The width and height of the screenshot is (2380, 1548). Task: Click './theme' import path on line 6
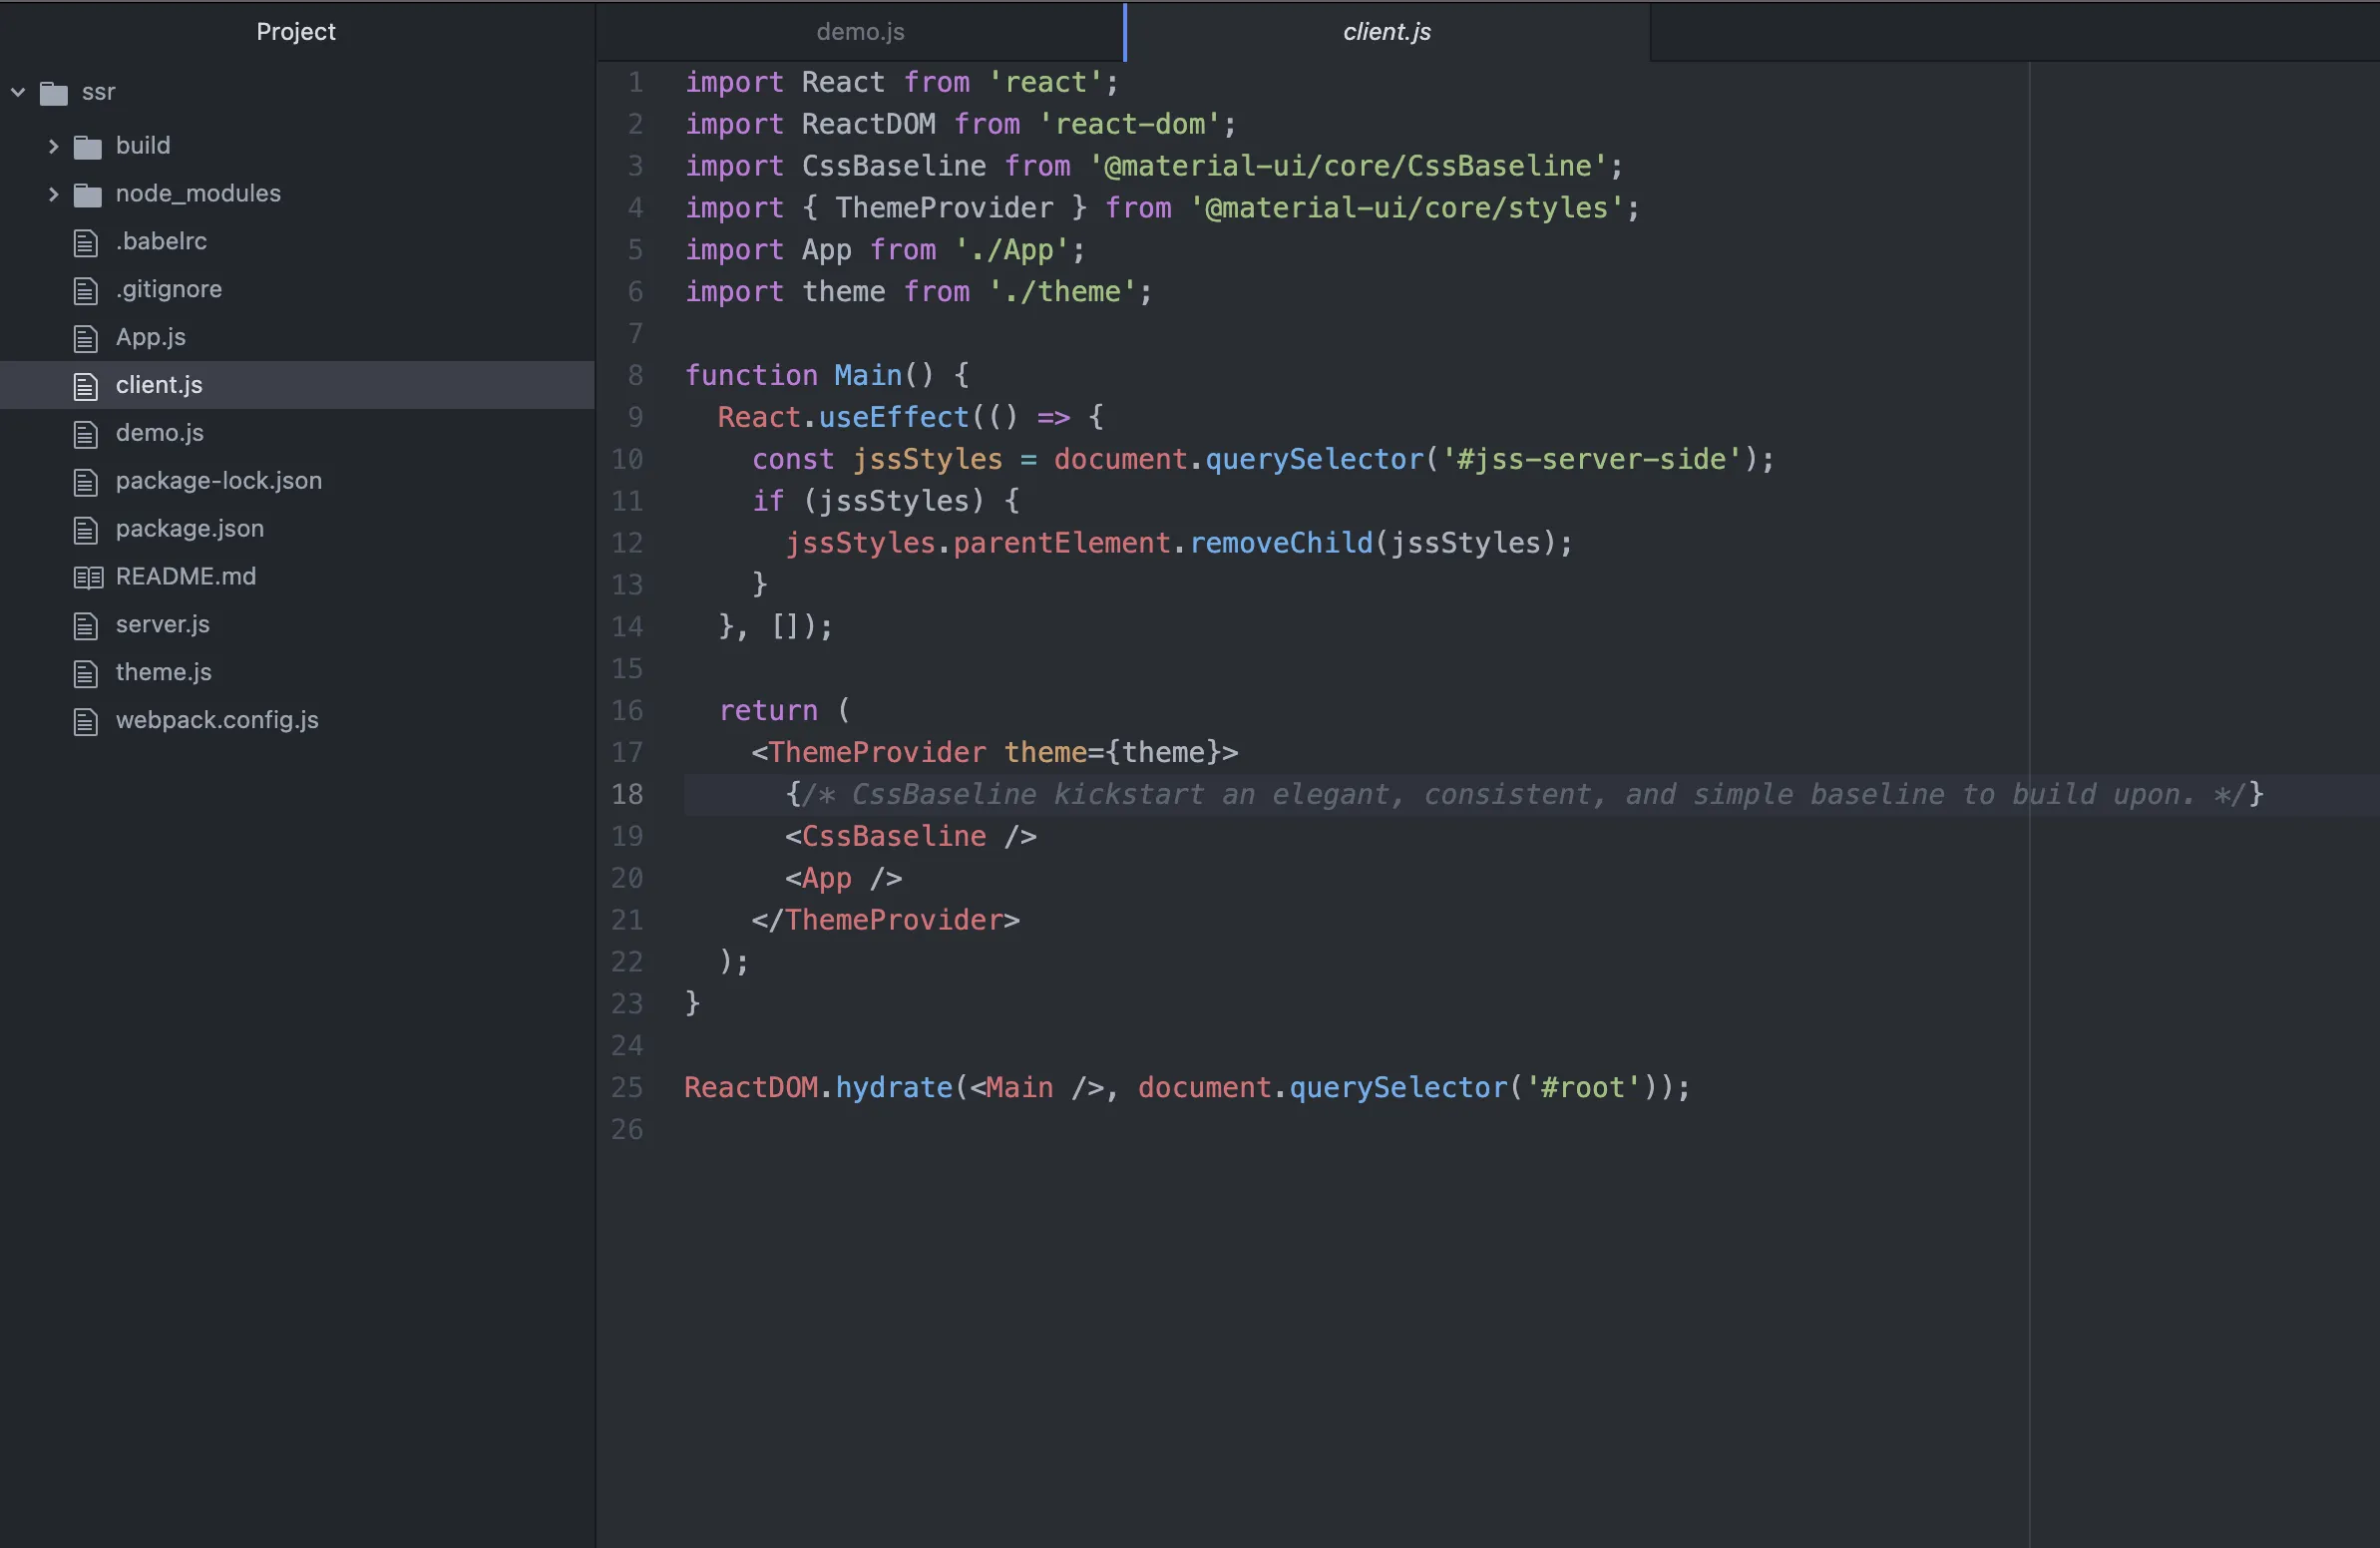coord(1062,292)
